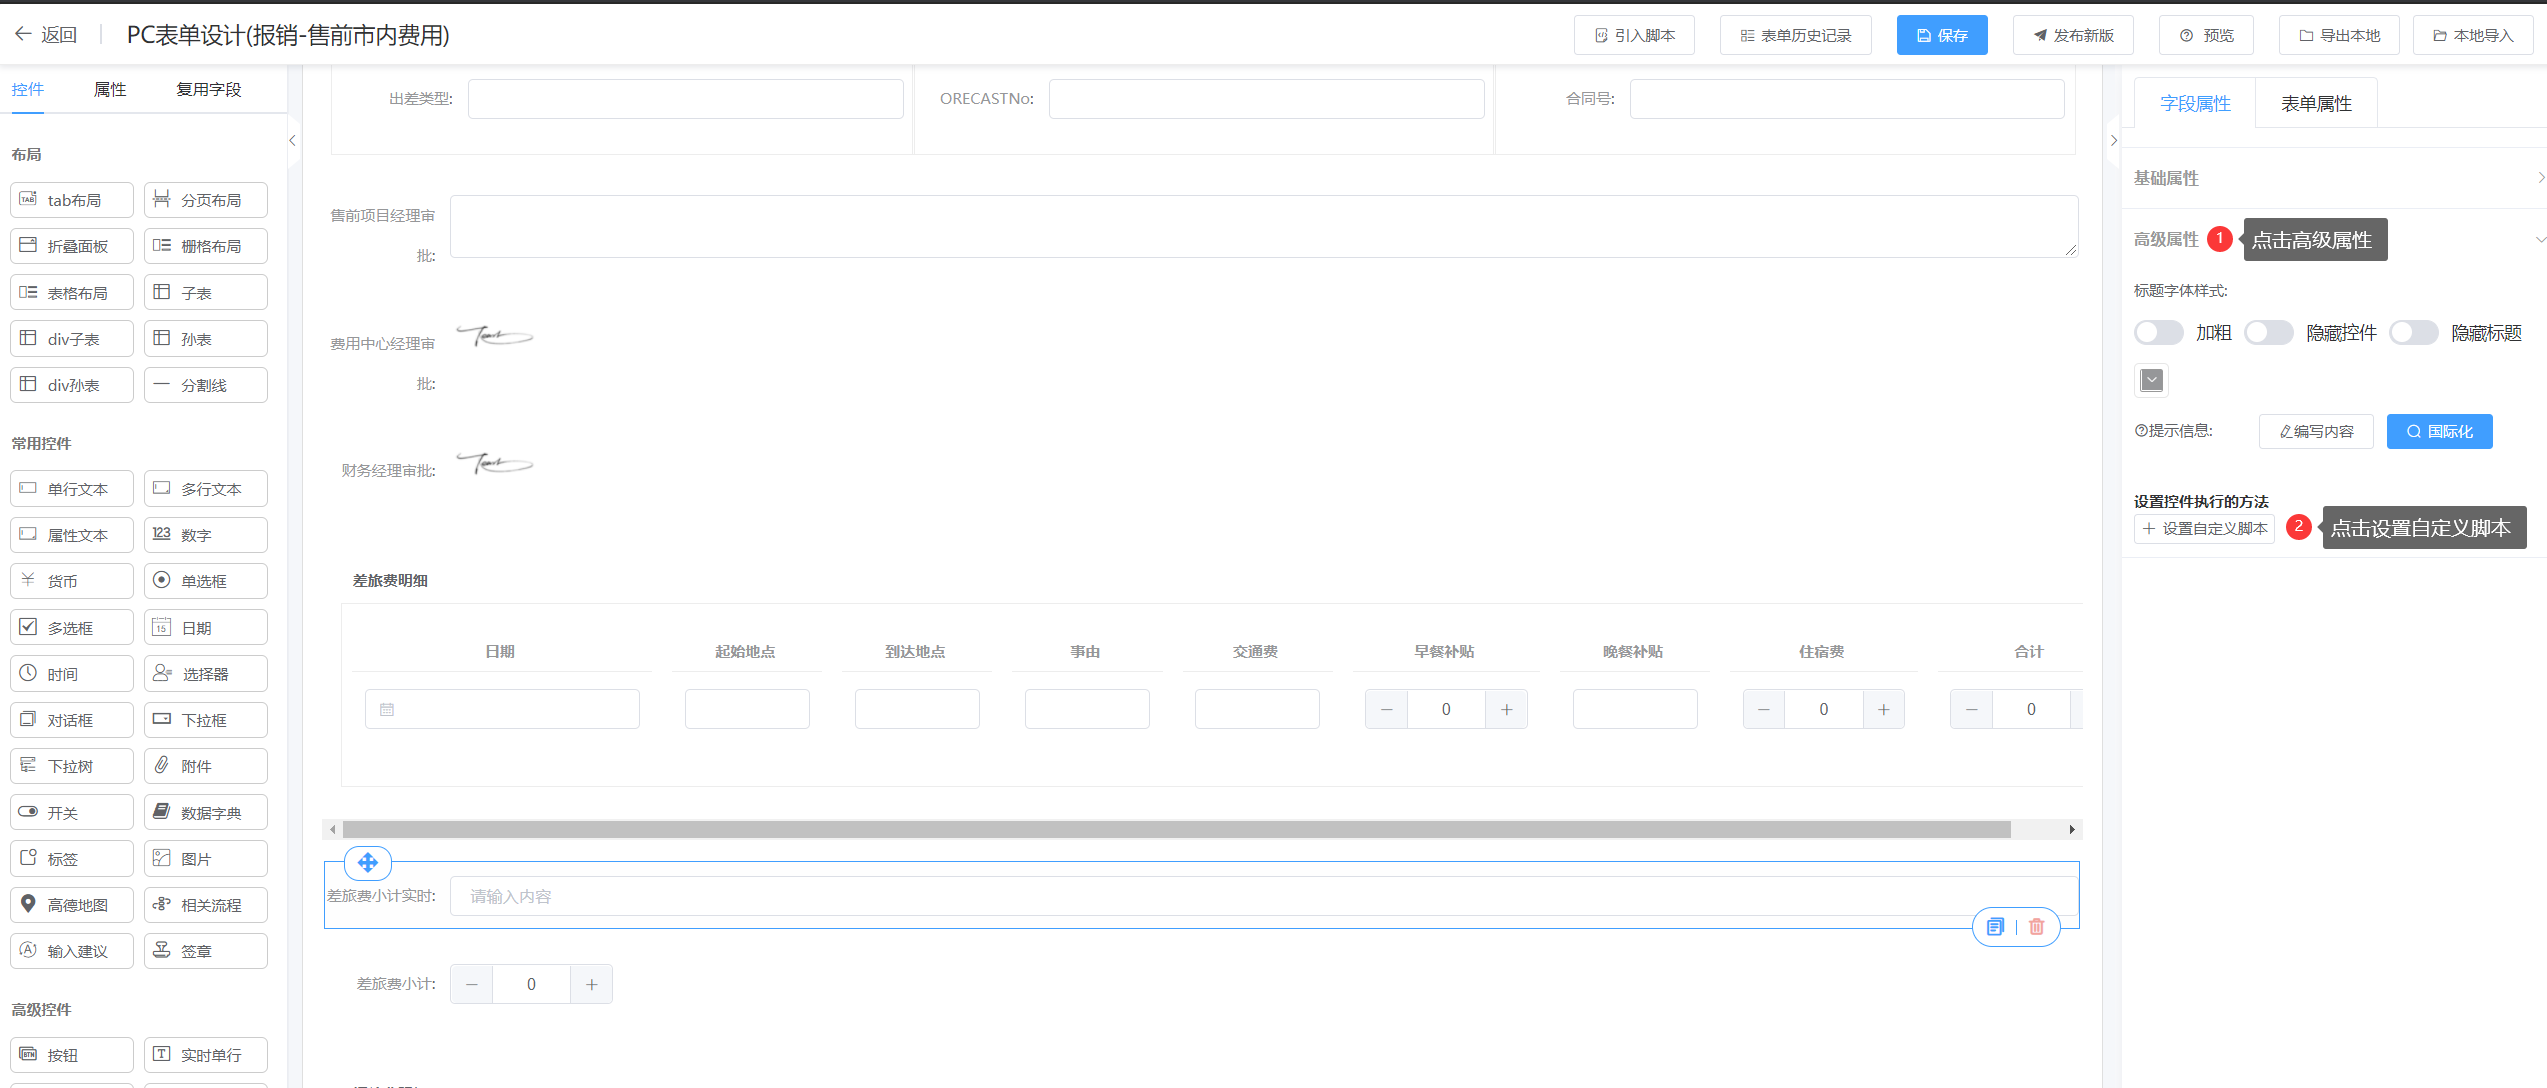This screenshot has width=2547, height=1088.
Task: Toggle the 隐藏控件 switch
Action: click(2268, 333)
